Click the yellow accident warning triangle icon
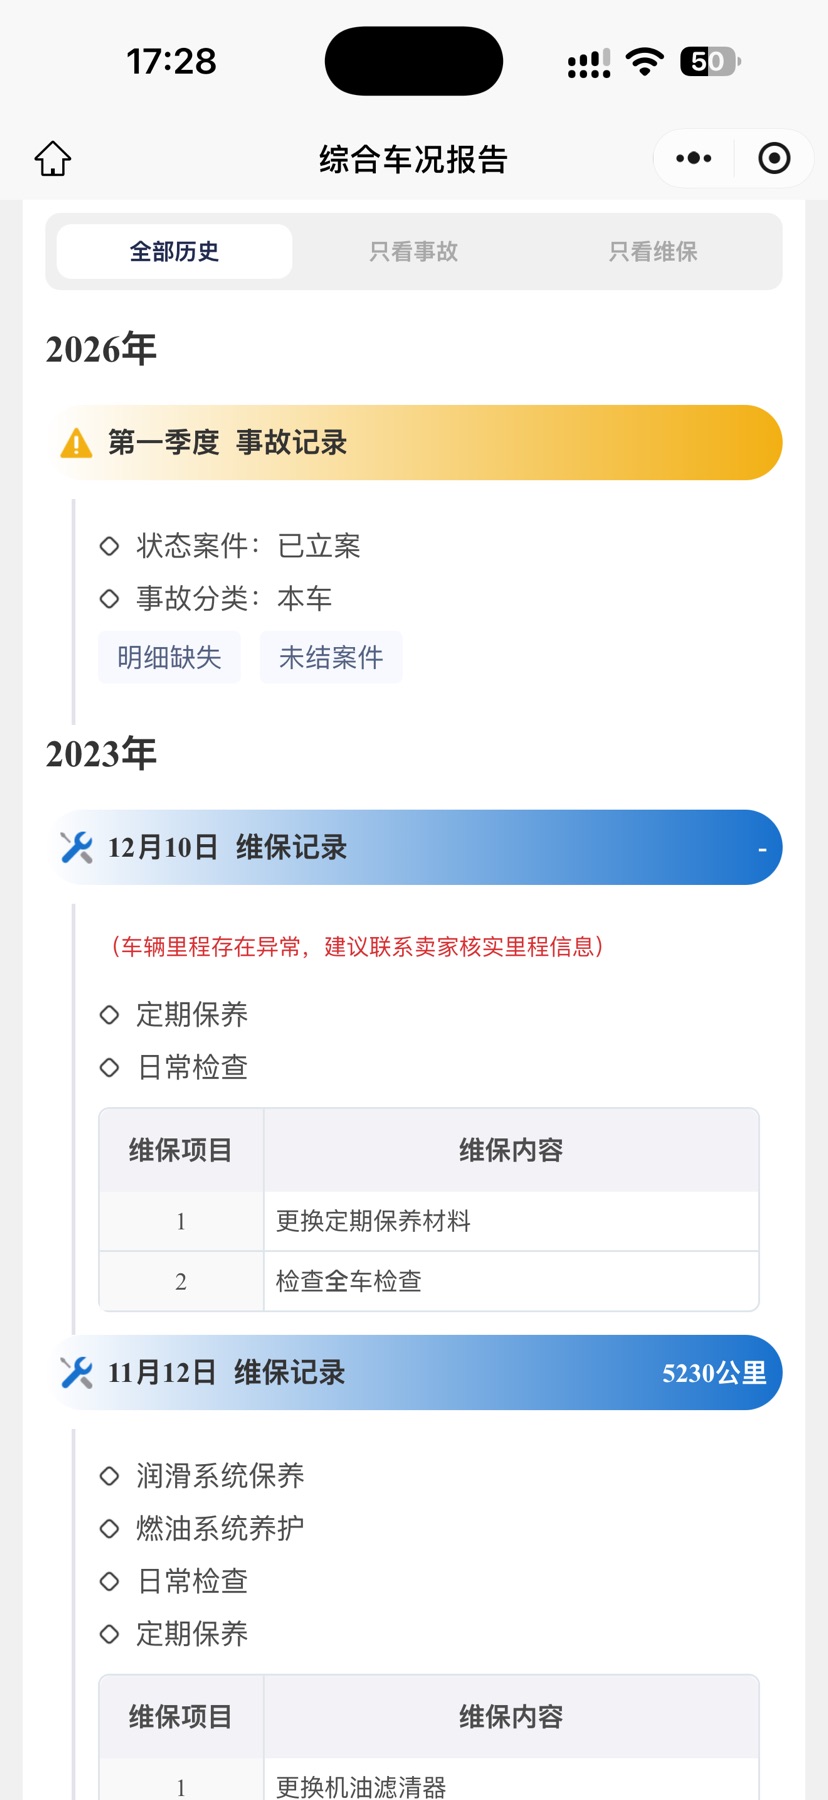This screenshot has width=828, height=1800. click(x=76, y=443)
